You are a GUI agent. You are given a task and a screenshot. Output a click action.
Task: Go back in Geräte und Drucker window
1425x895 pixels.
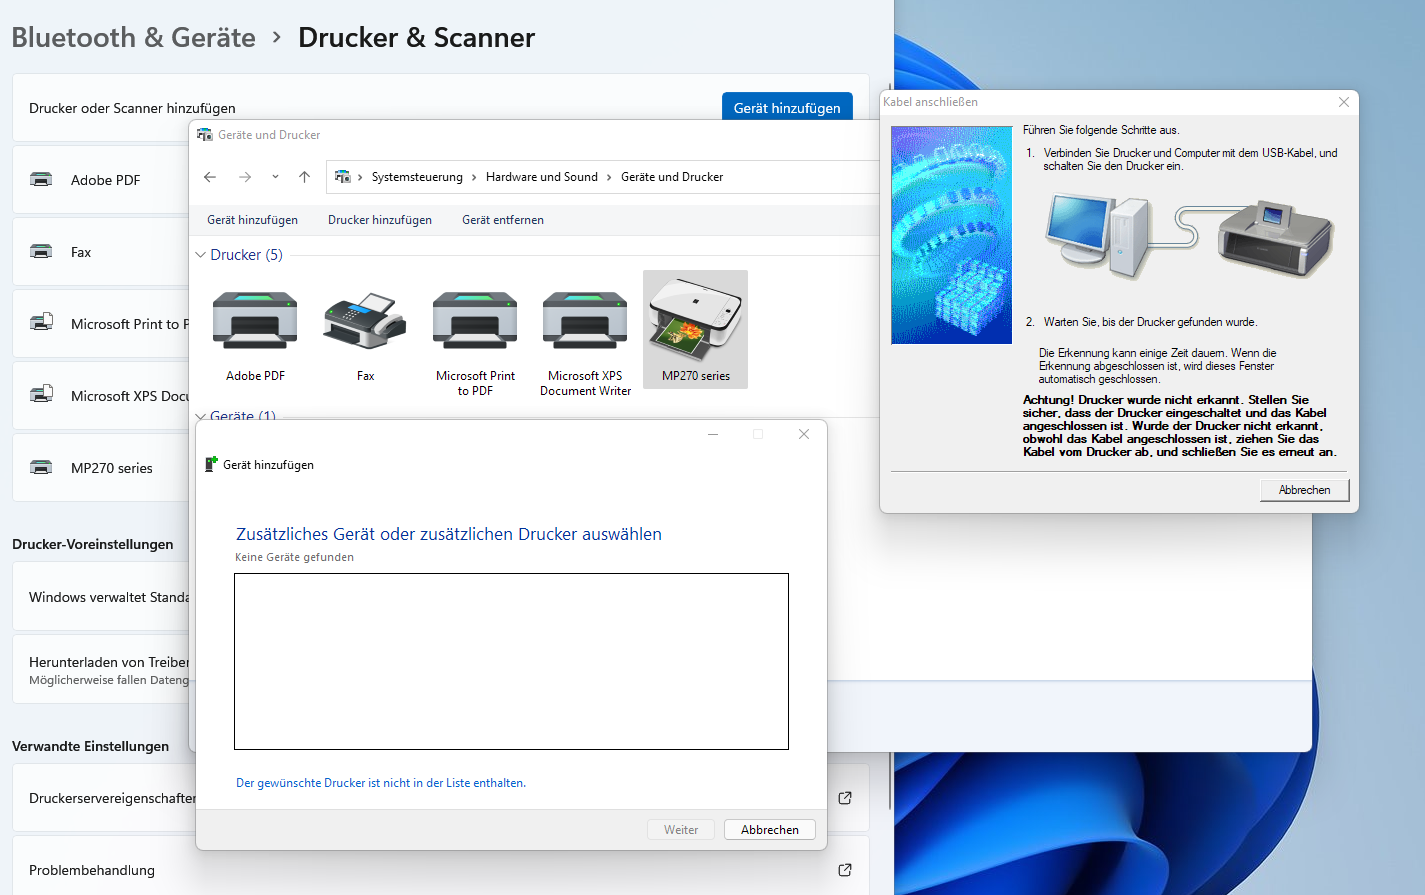click(210, 177)
